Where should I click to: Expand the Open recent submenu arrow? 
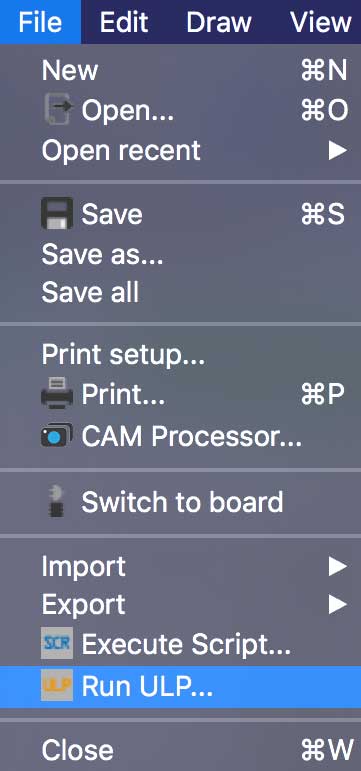338,150
